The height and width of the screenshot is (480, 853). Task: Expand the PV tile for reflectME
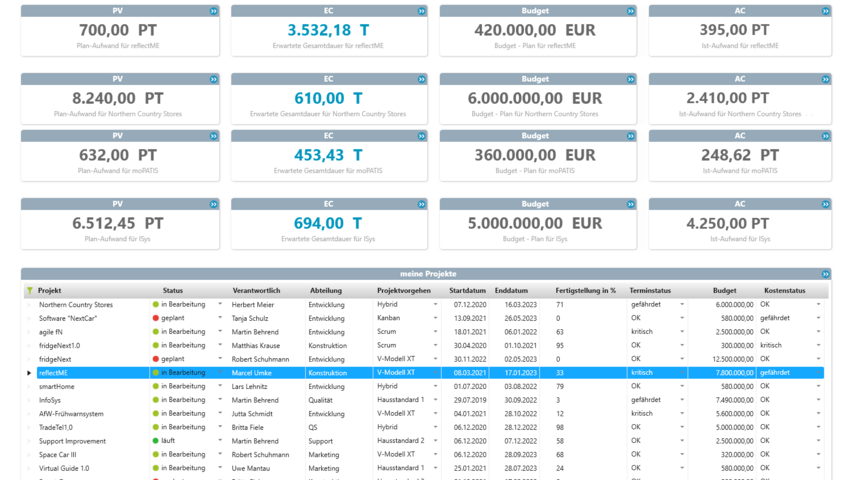point(213,11)
